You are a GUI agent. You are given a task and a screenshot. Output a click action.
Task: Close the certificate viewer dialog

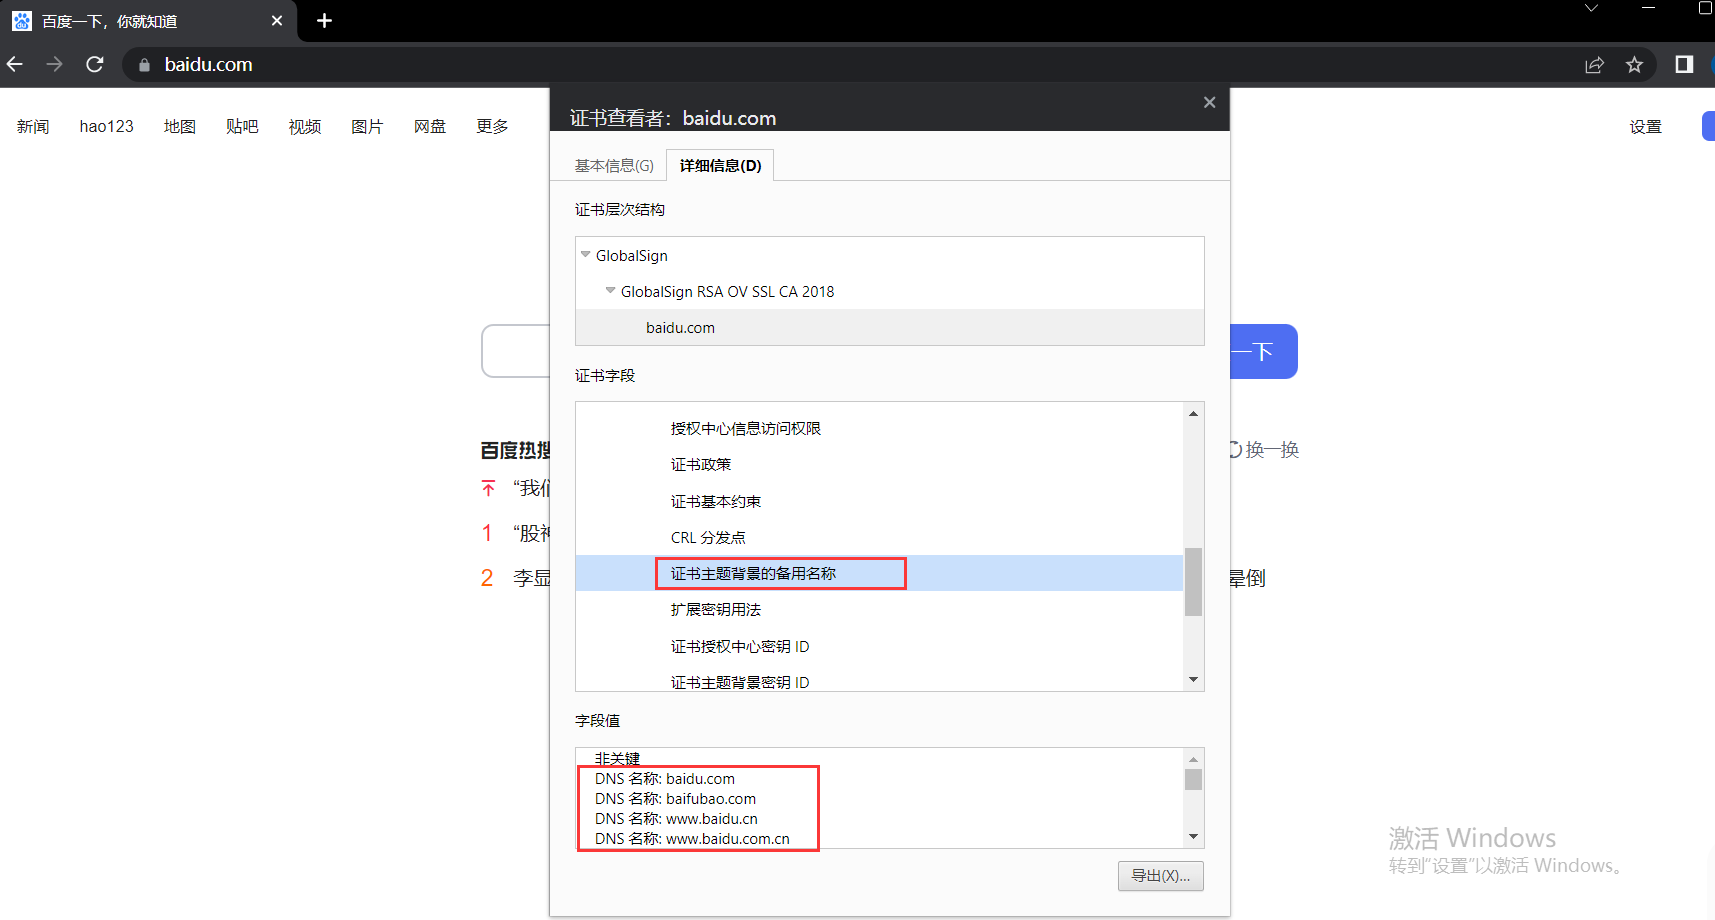[x=1209, y=102]
